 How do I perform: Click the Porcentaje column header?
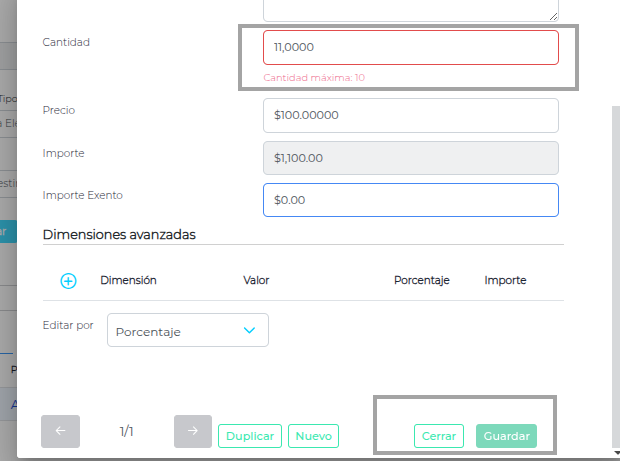coord(421,281)
